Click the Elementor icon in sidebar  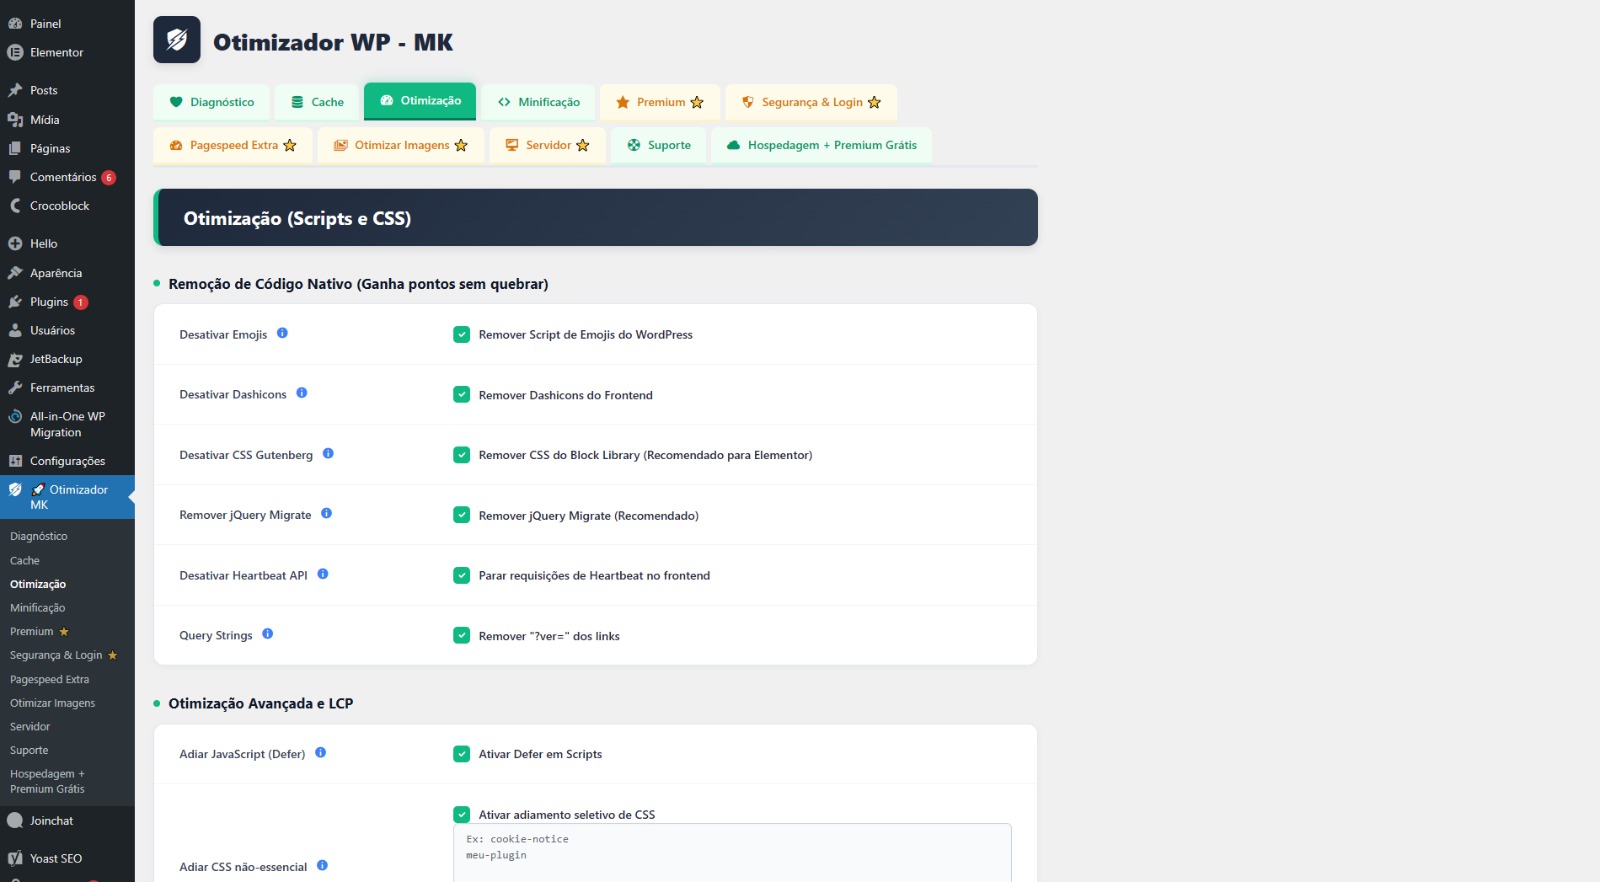click(x=15, y=52)
